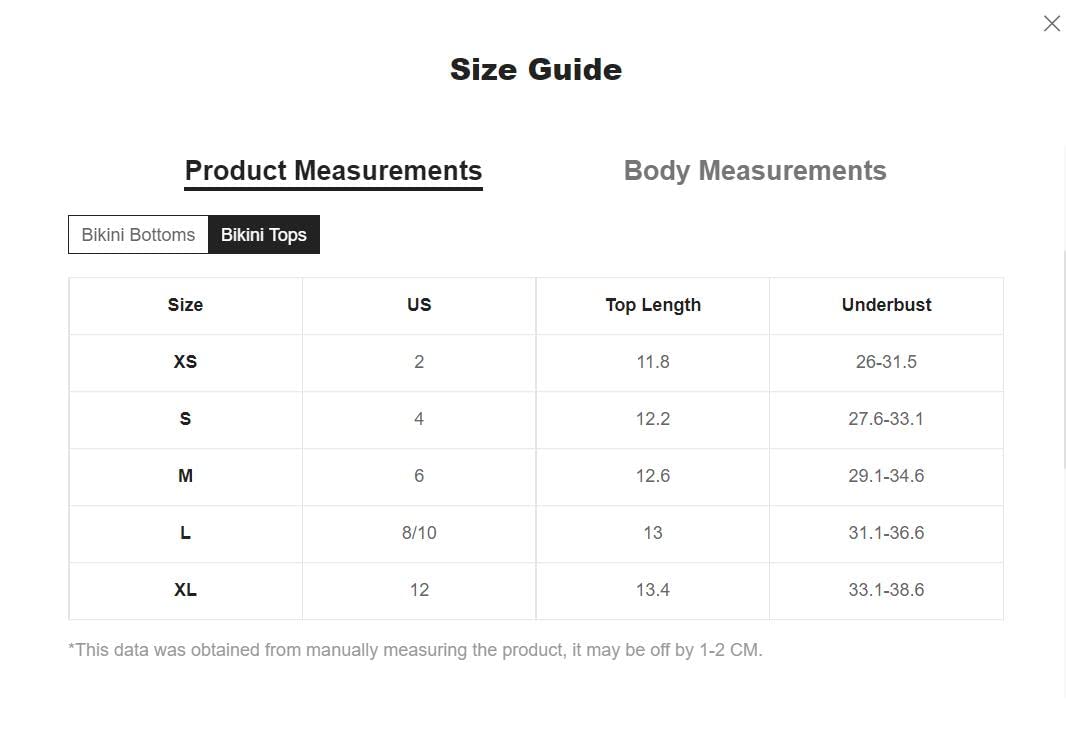Select the S size row label

click(185, 419)
